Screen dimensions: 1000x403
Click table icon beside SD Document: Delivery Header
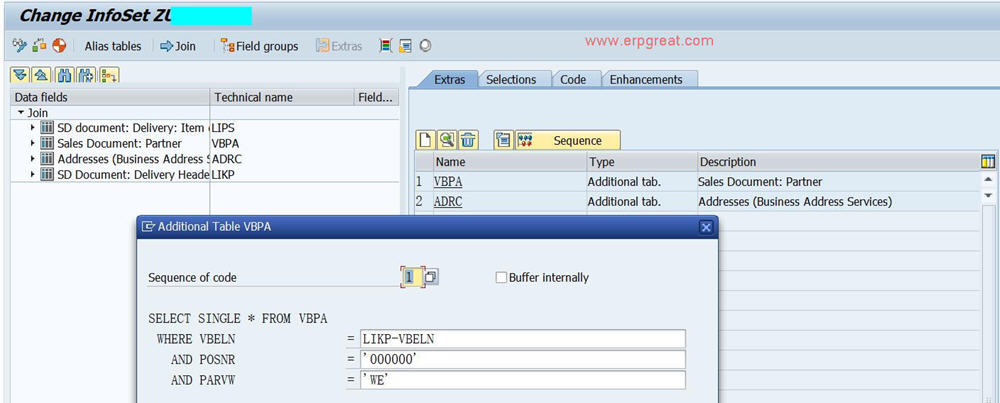[47, 174]
